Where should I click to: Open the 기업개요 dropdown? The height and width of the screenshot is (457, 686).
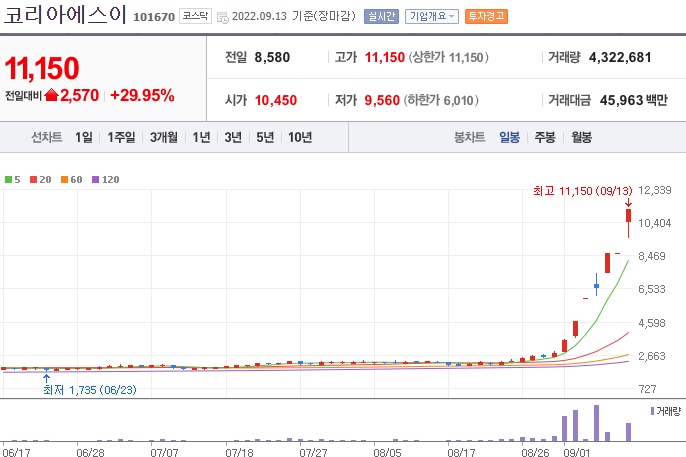pyautogui.click(x=431, y=16)
